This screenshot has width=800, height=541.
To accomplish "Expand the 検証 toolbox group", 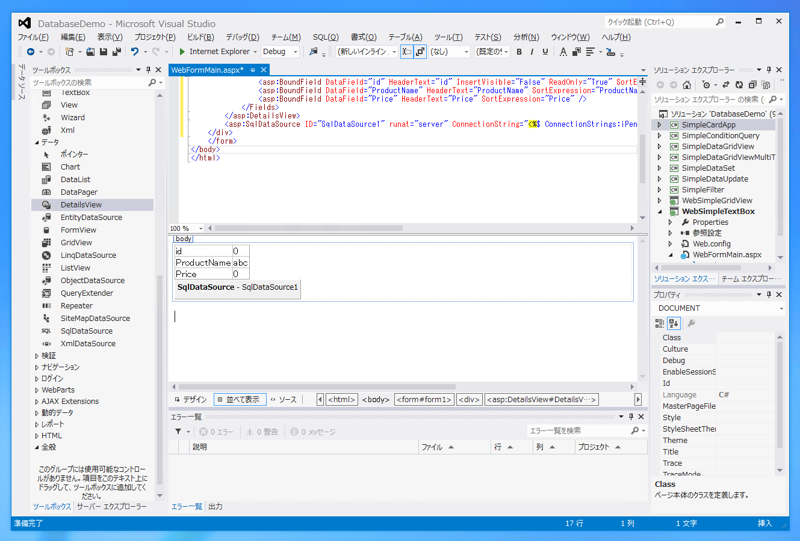I will coord(37,356).
